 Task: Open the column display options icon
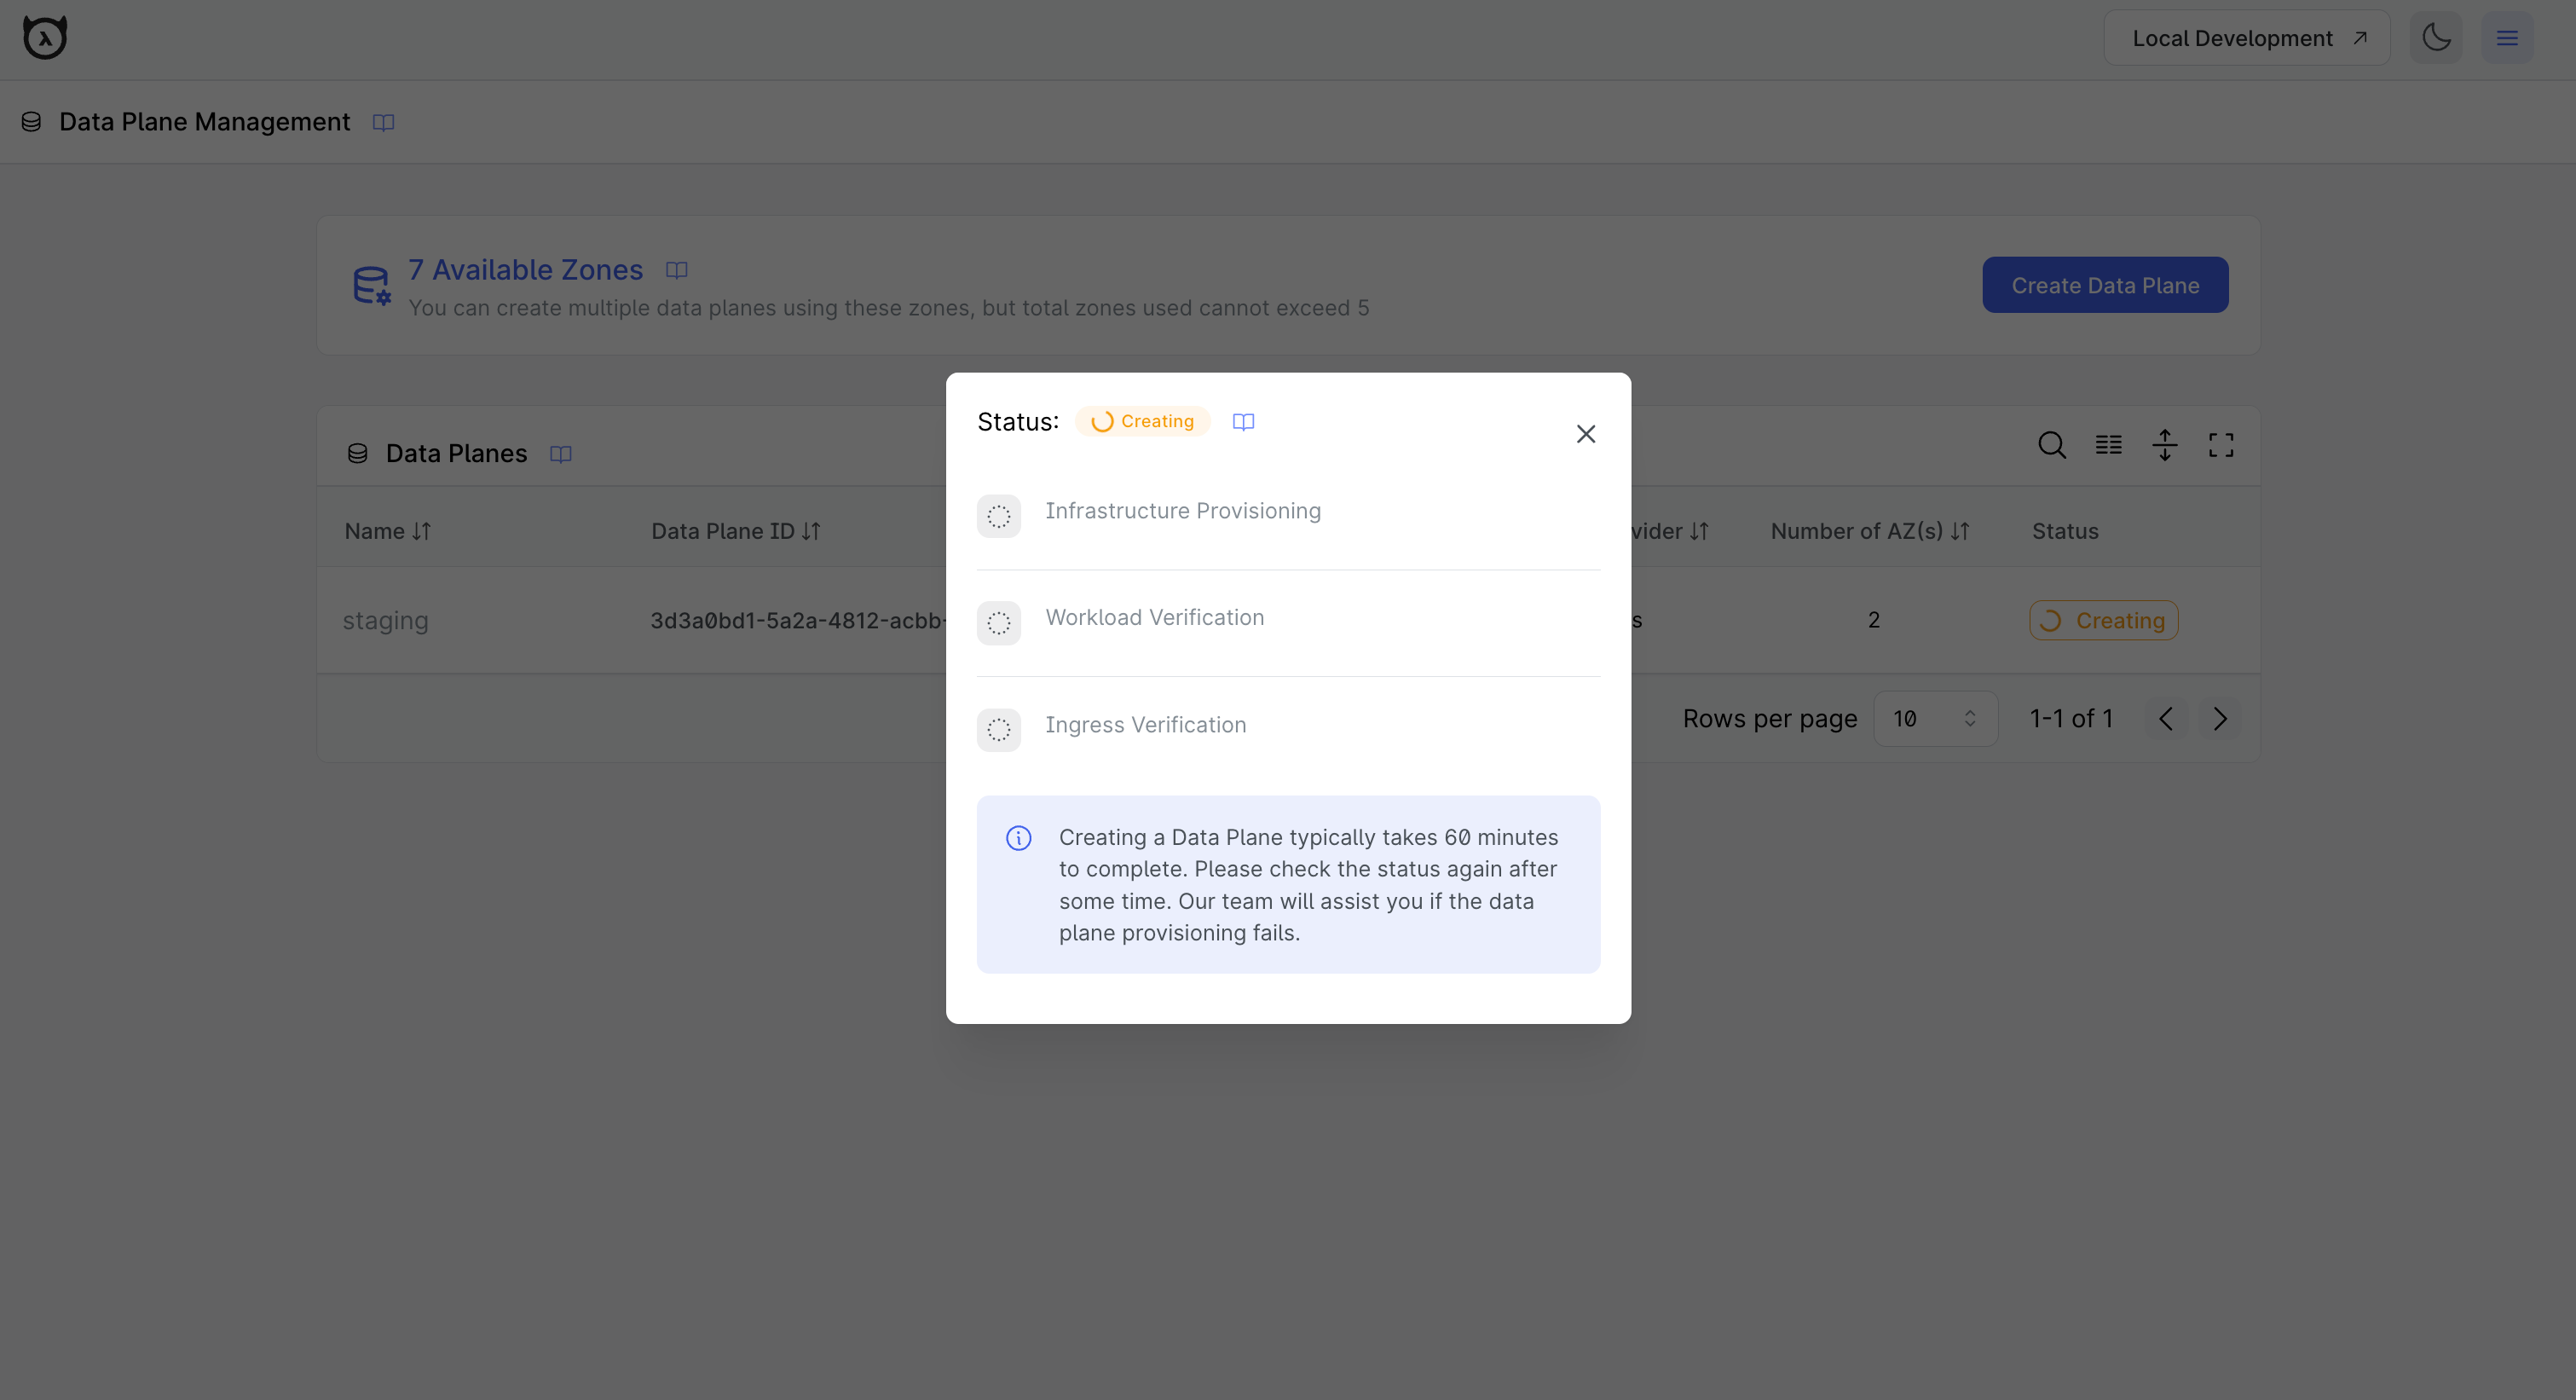(2108, 446)
